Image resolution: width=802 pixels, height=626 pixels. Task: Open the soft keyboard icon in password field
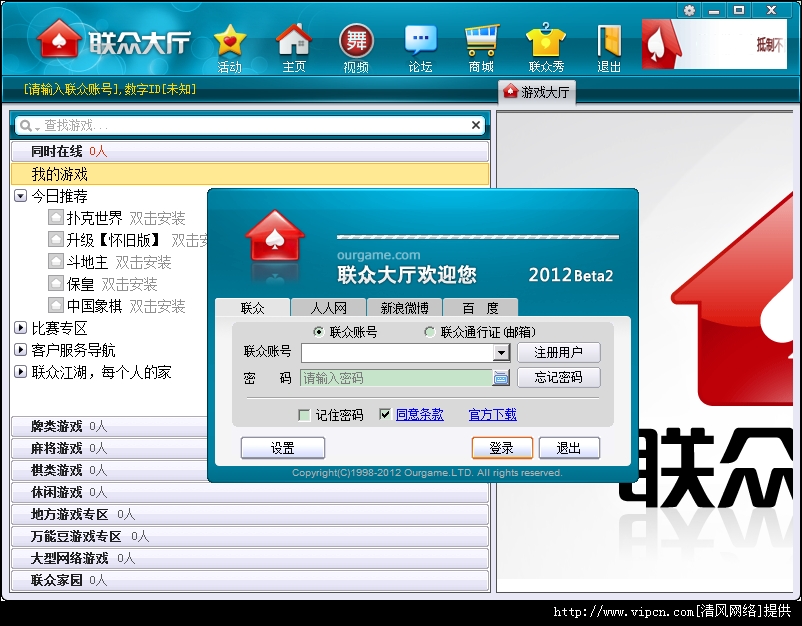pyautogui.click(x=501, y=378)
